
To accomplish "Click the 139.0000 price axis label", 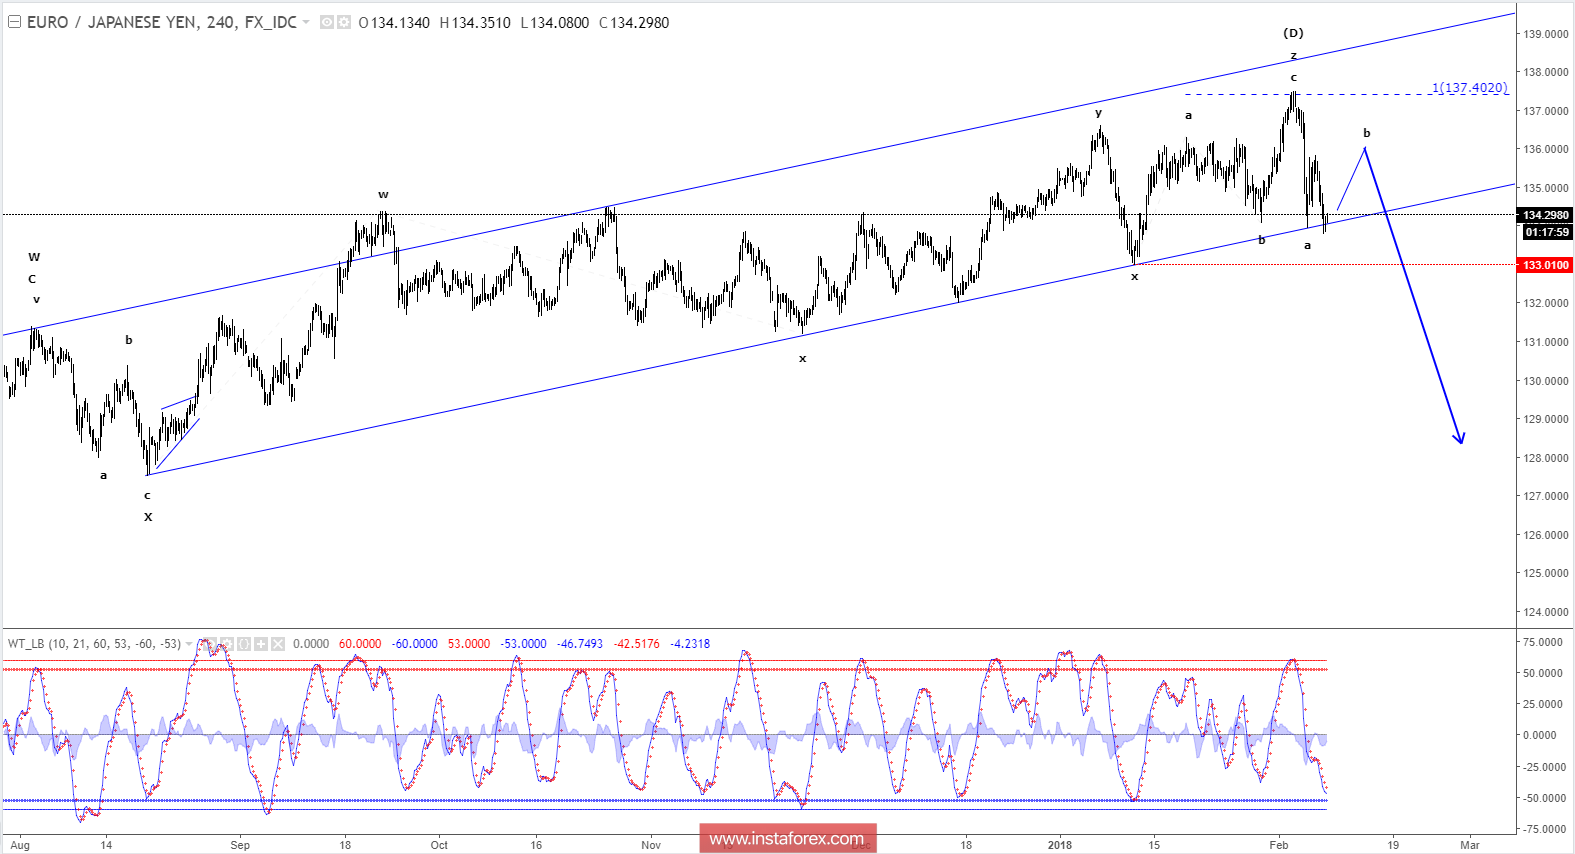I will pyautogui.click(x=1546, y=34).
